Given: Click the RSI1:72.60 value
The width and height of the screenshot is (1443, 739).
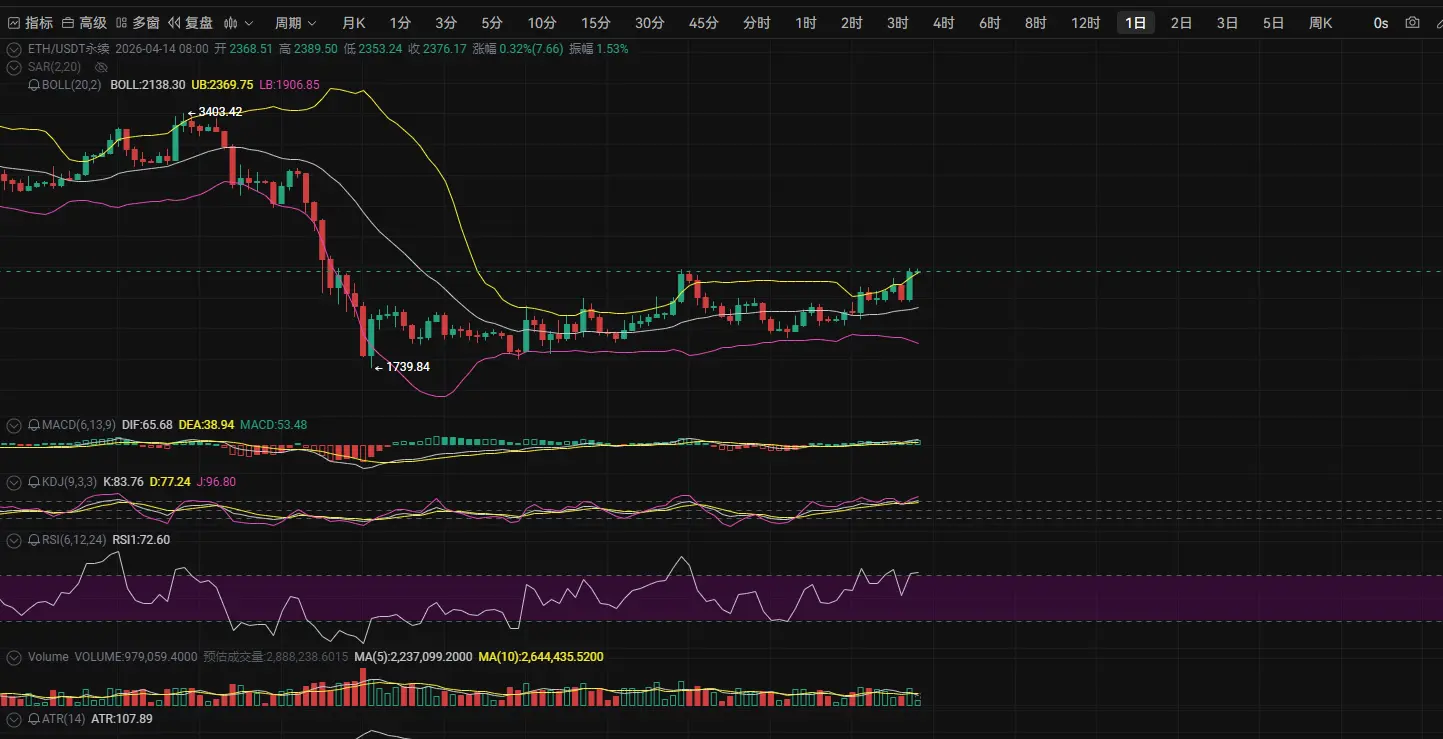Looking at the screenshot, I should 141,540.
